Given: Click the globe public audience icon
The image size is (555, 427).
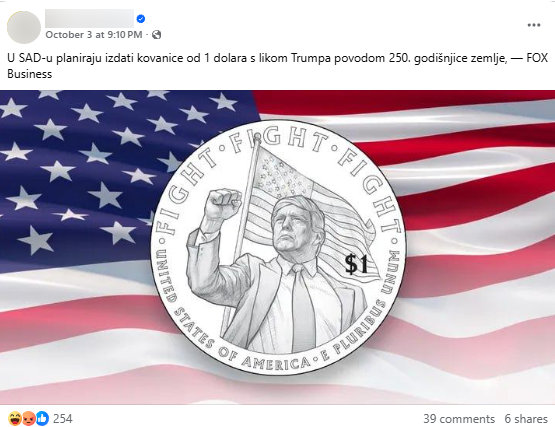Looking at the screenshot, I should pos(156,35).
